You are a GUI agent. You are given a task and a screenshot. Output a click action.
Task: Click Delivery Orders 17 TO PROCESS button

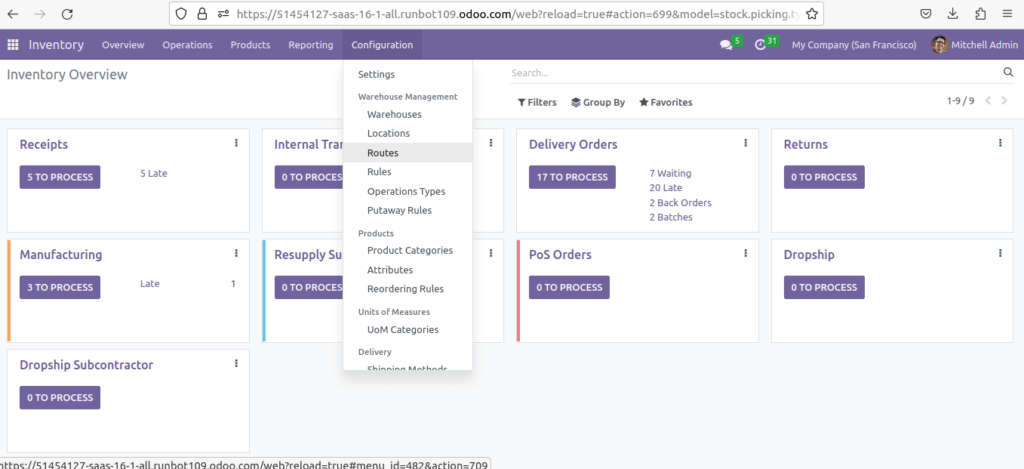pos(572,177)
